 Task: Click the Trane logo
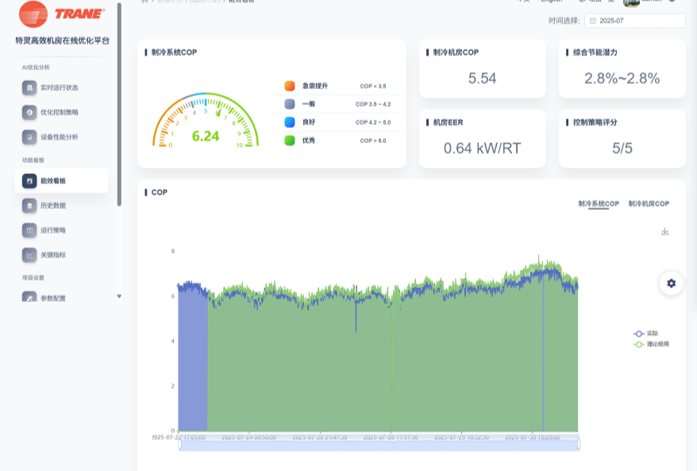pos(62,14)
